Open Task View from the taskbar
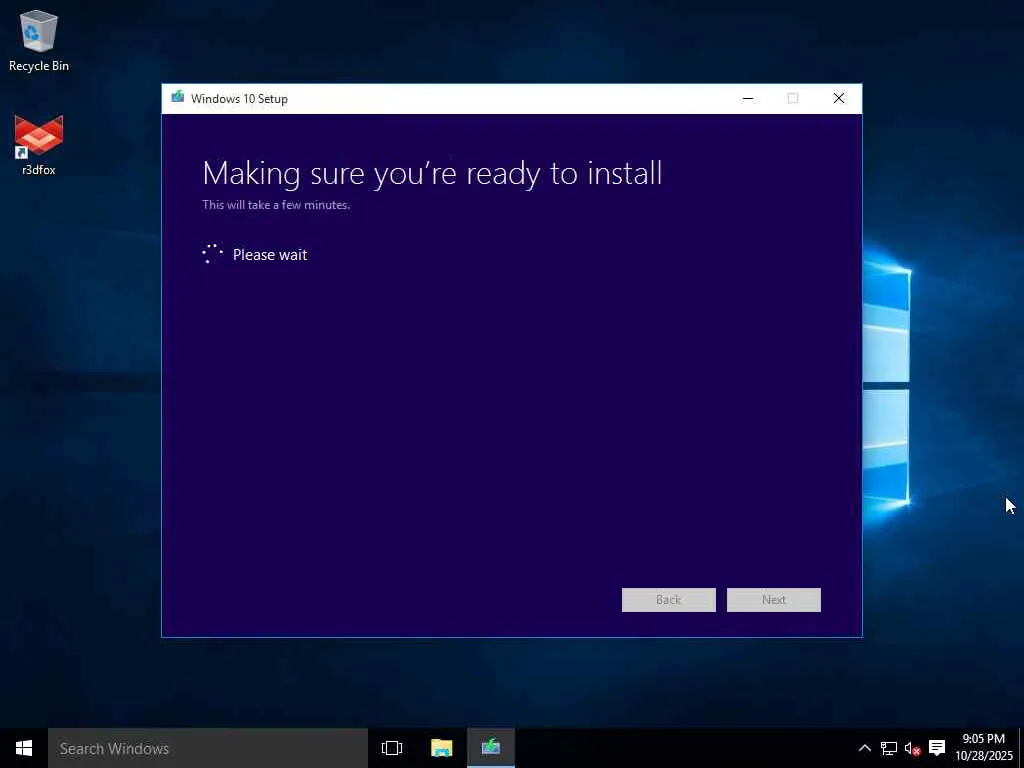 pyautogui.click(x=392, y=748)
